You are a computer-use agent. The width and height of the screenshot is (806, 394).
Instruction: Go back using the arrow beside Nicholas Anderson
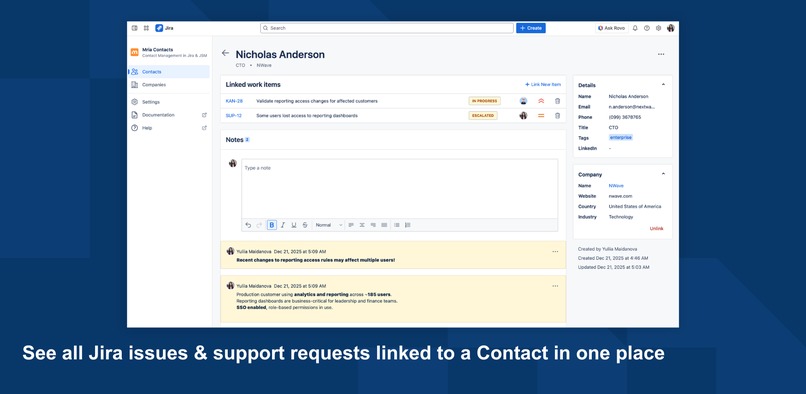click(x=225, y=53)
